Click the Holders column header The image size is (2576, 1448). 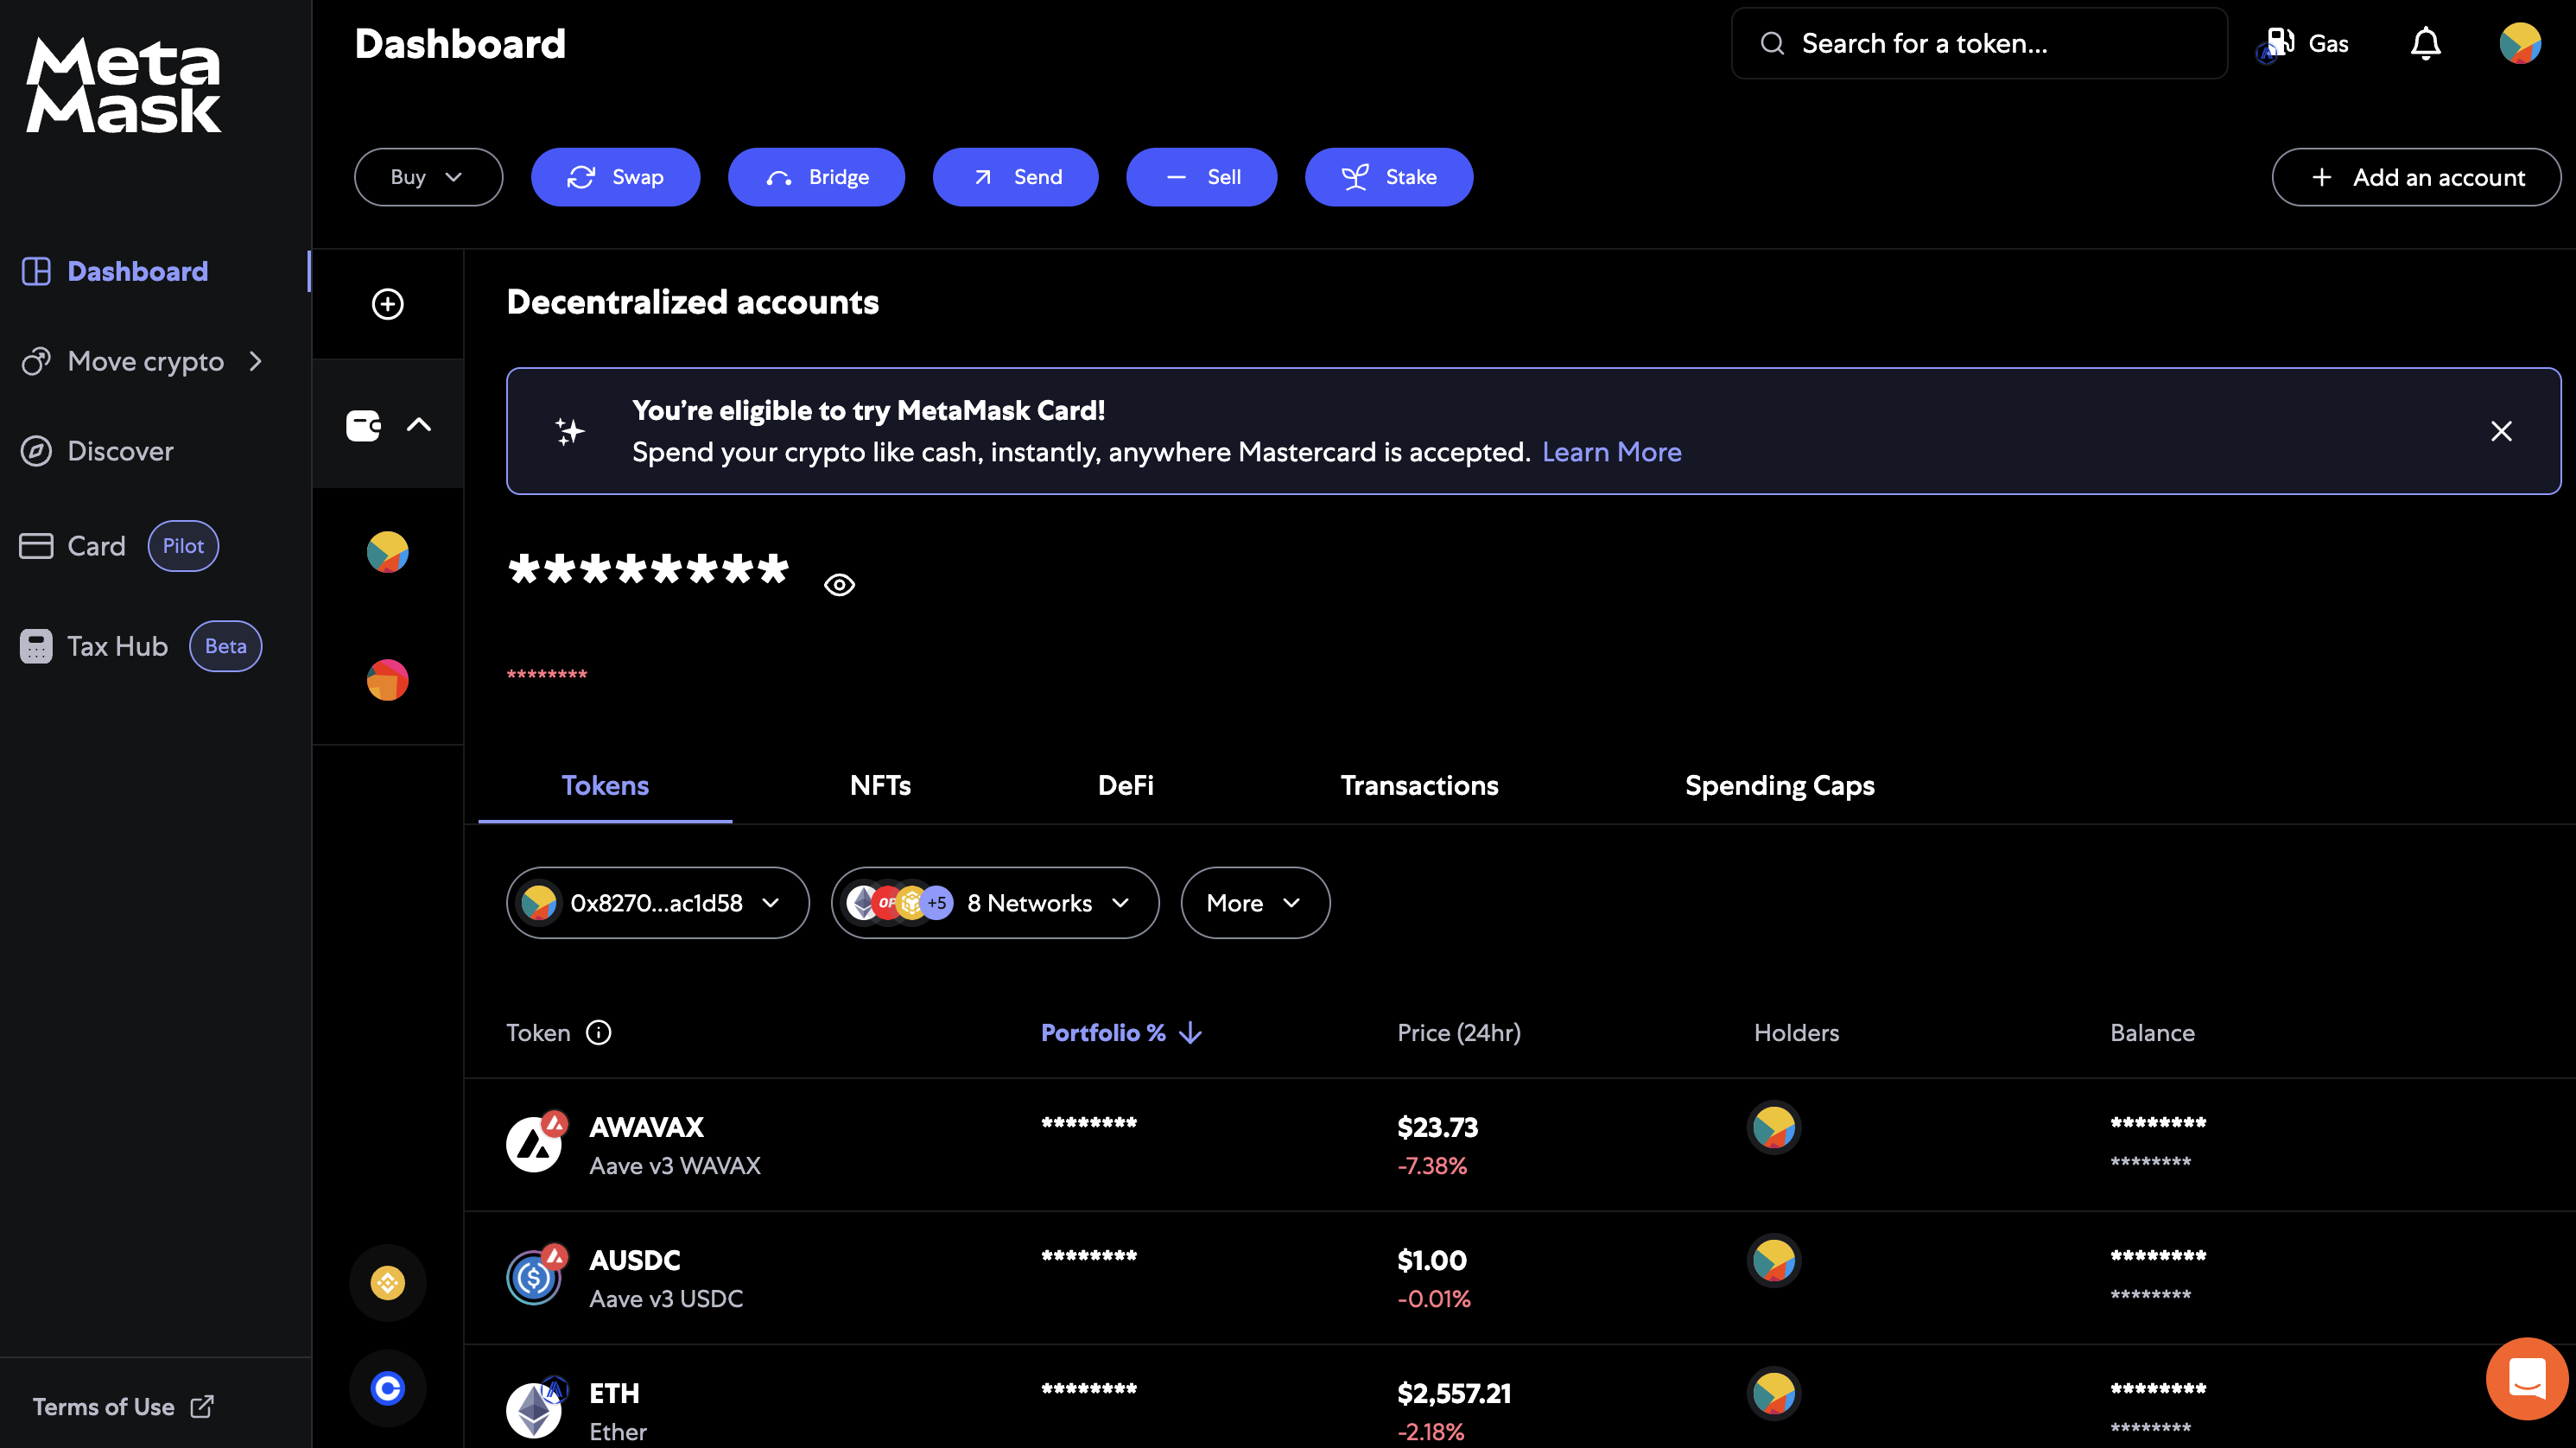coord(1796,1033)
